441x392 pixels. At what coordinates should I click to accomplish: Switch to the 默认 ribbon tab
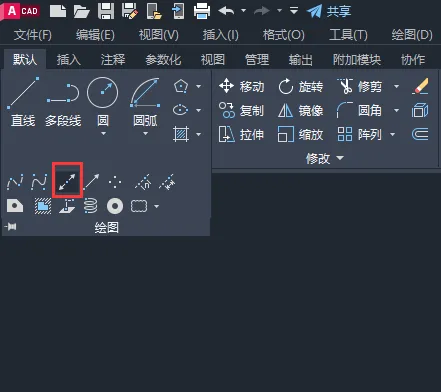(25, 60)
